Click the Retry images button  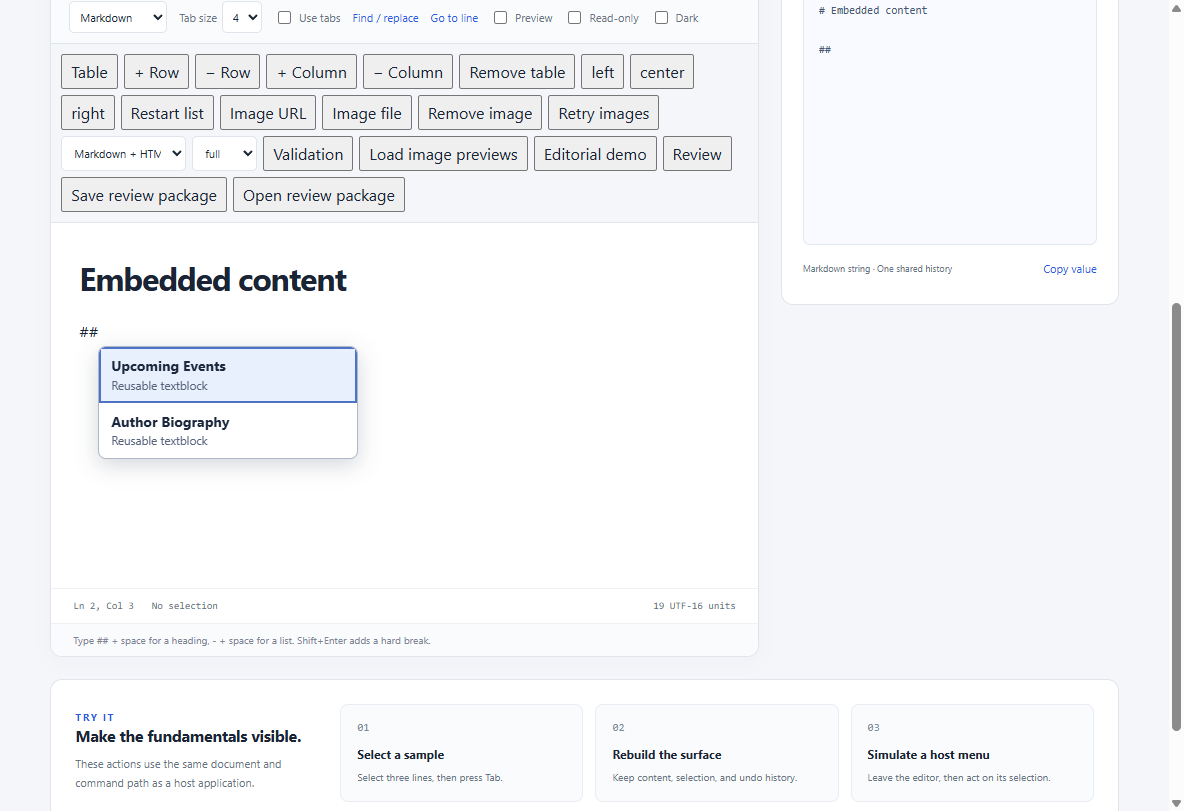point(603,113)
